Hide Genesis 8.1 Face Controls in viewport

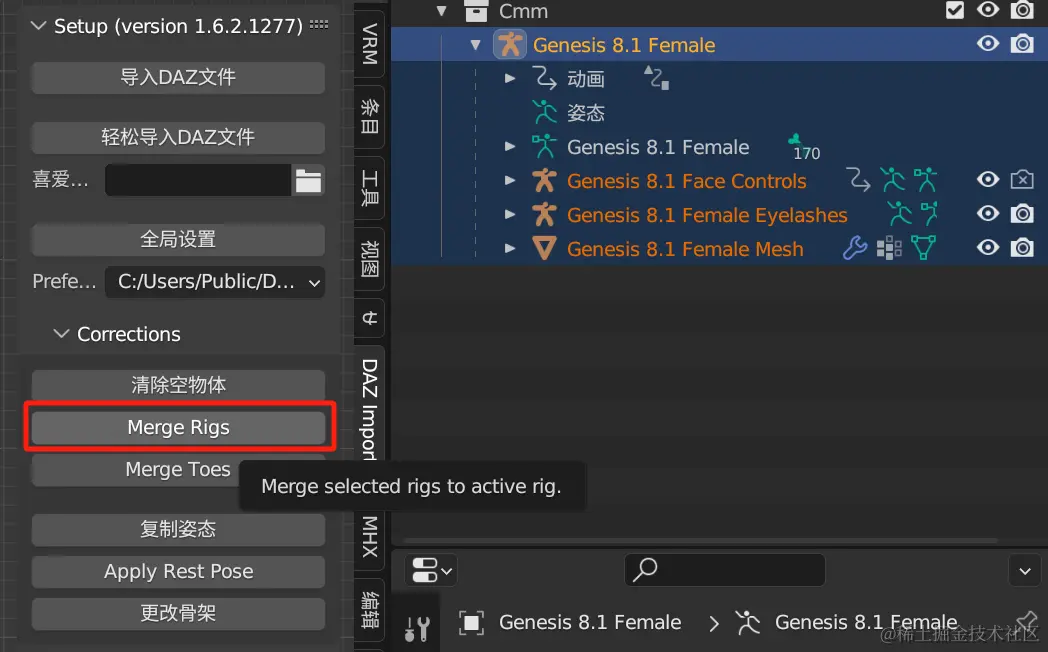pos(988,179)
